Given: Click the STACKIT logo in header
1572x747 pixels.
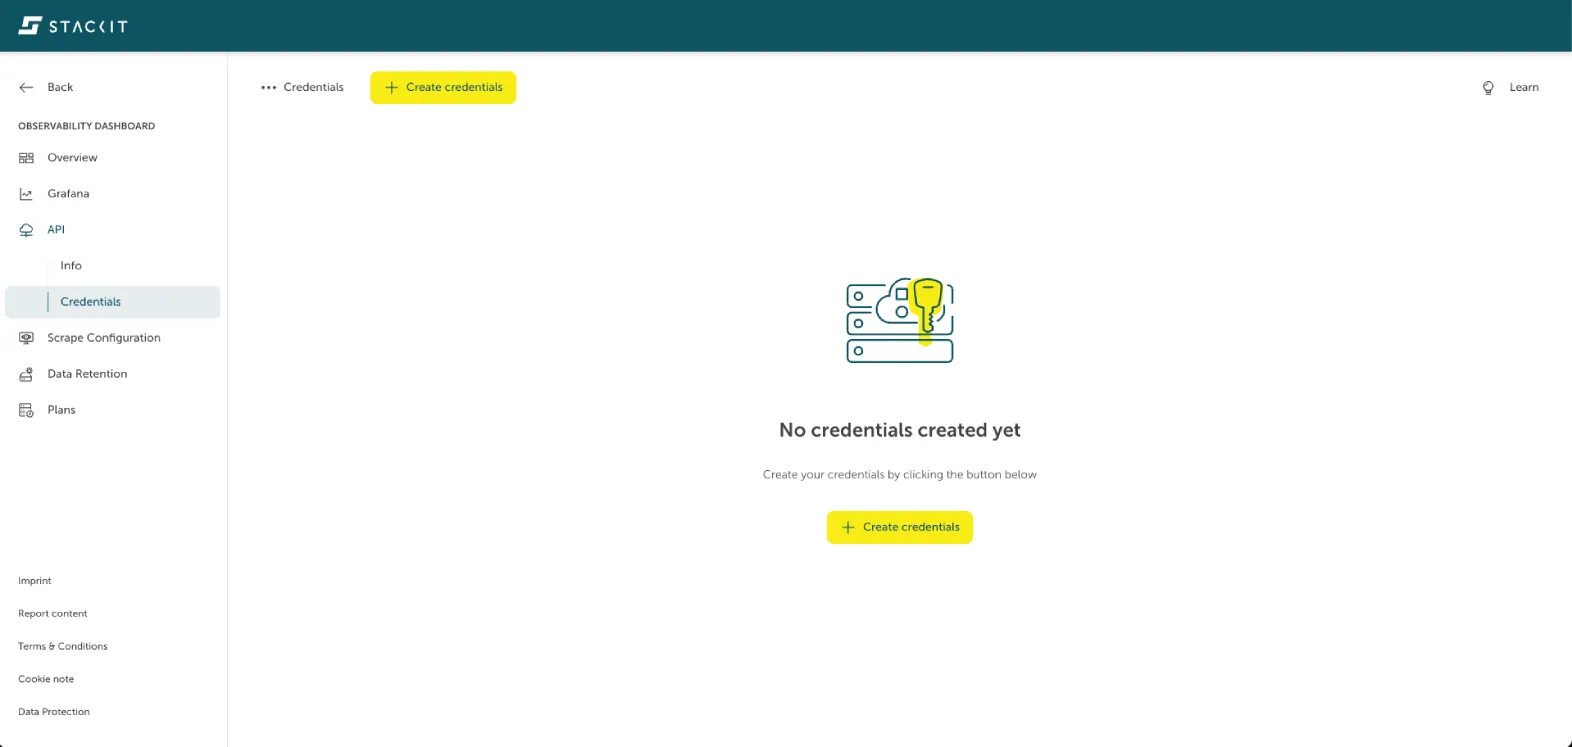Looking at the screenshot, I should pyautogui.click(x=73, y=26).
